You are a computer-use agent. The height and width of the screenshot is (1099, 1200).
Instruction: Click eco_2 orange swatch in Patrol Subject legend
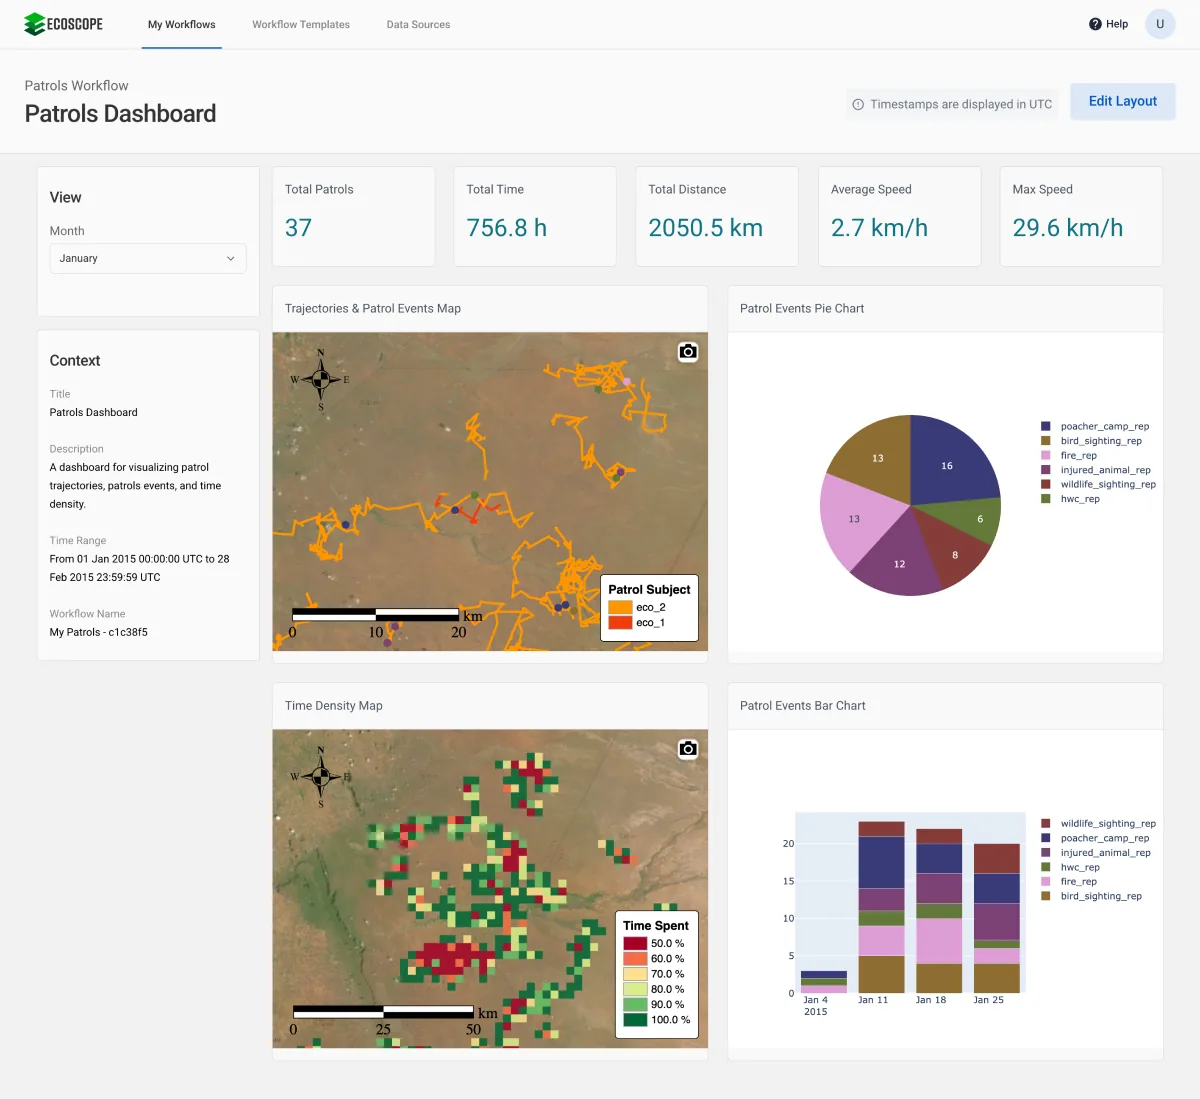pos(620,607)
